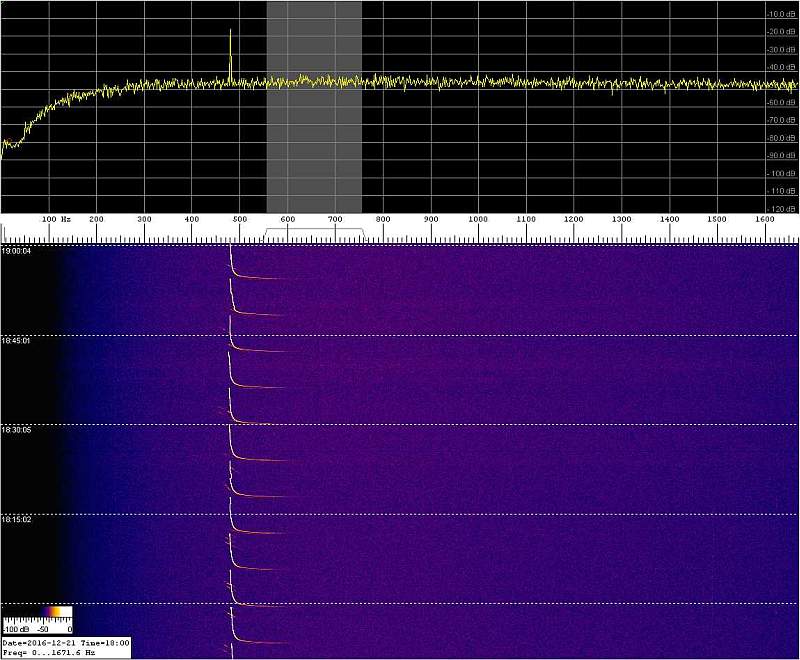This screenshot has width=800, height=660.
Task: Select the 18:30:05 timestamp on the waterfall
Action: pyautogui.click(x=17, y=430)
